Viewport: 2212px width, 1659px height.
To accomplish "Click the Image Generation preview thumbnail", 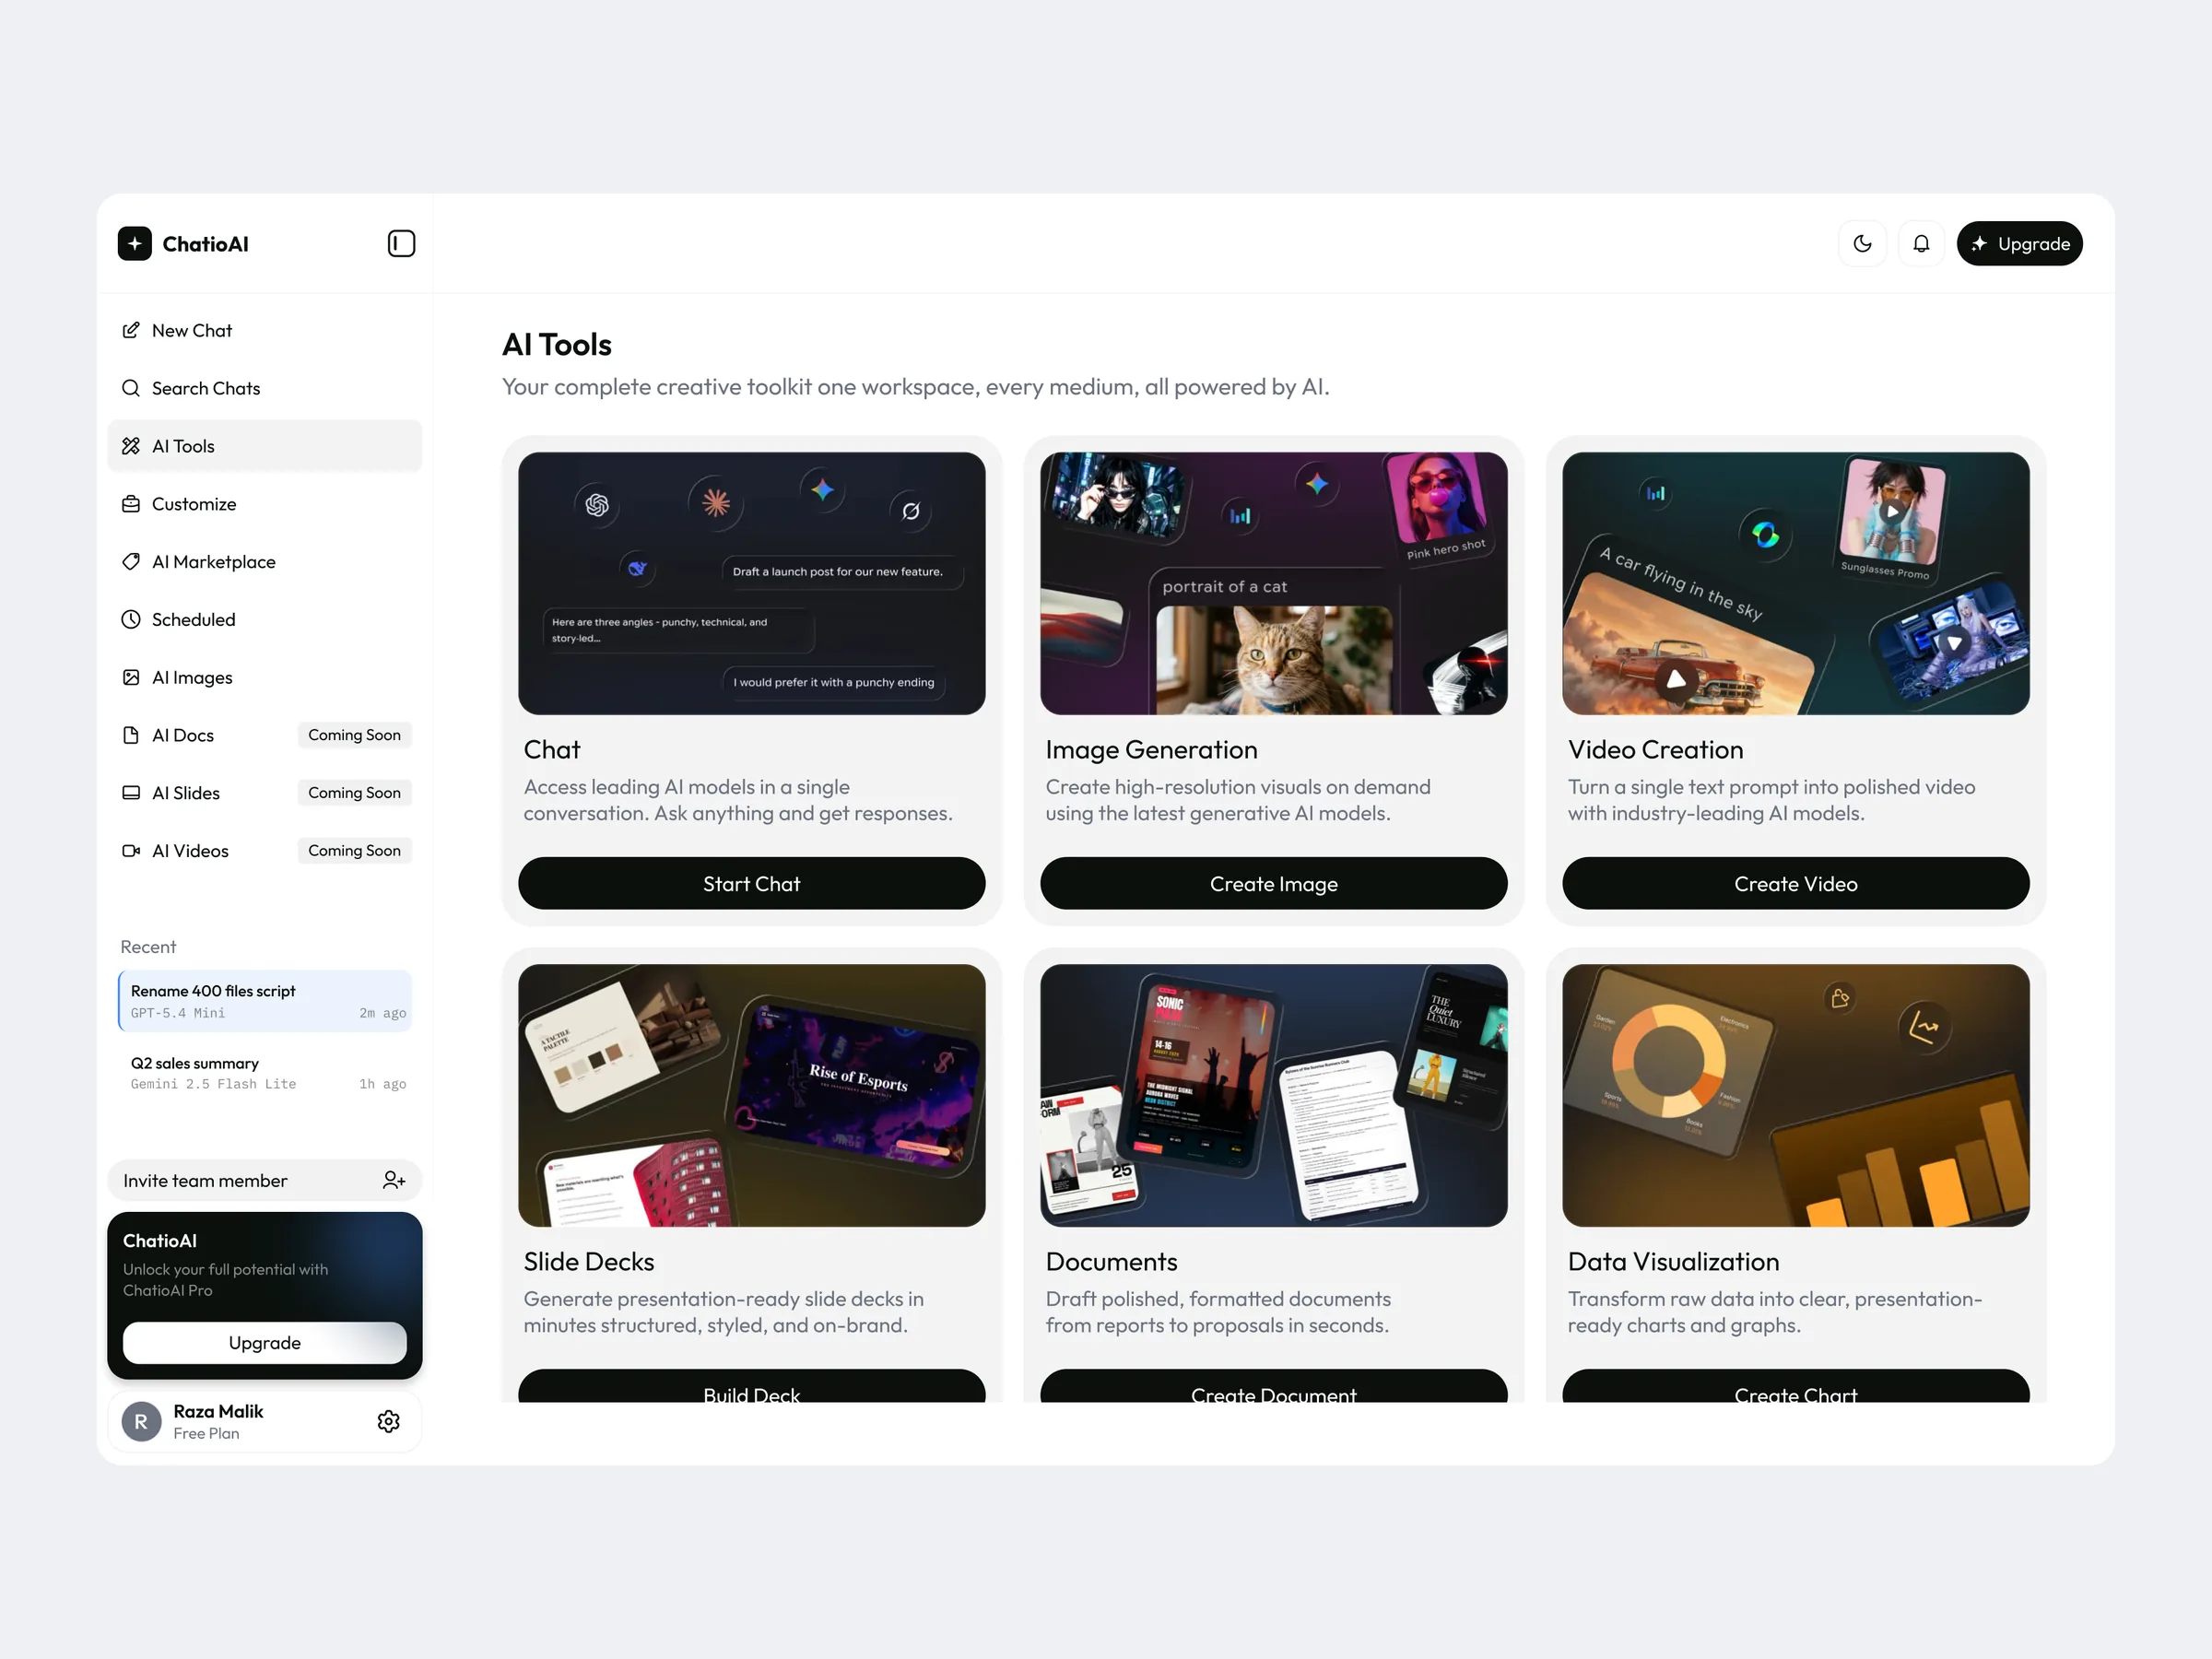I will [1274, 584].
